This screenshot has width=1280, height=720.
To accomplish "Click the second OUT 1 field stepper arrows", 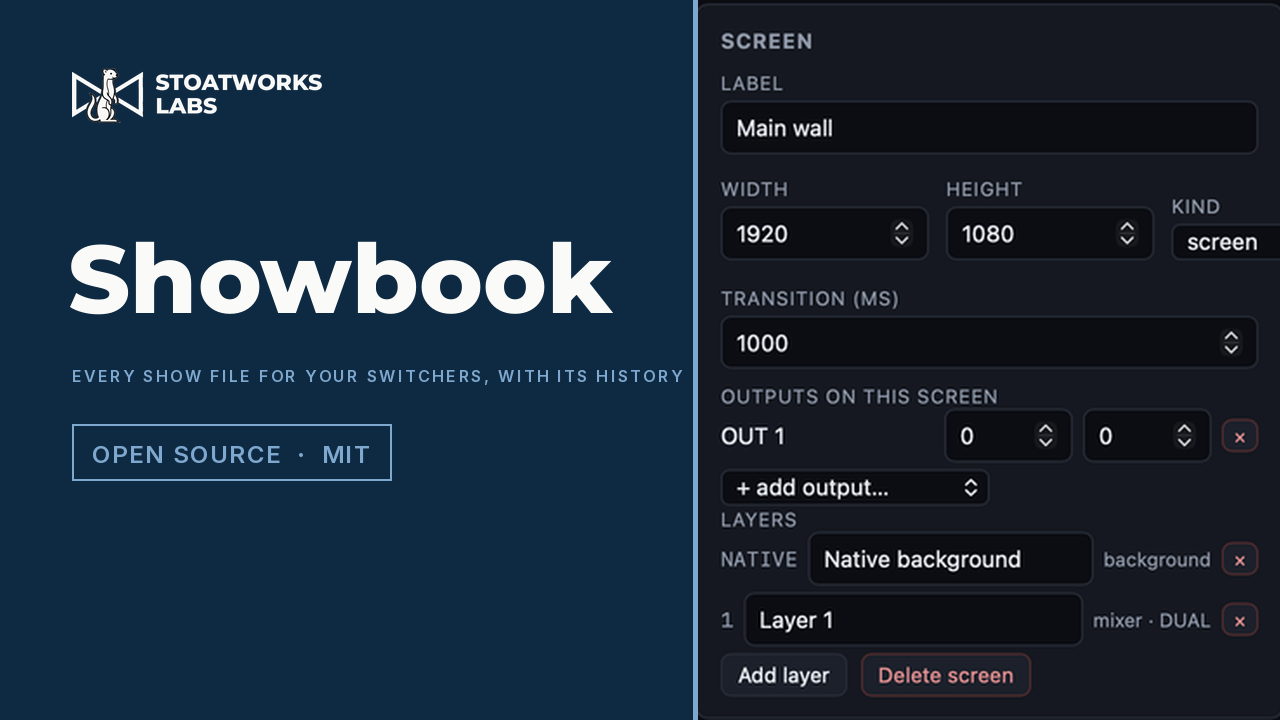I will point(1185,436).
